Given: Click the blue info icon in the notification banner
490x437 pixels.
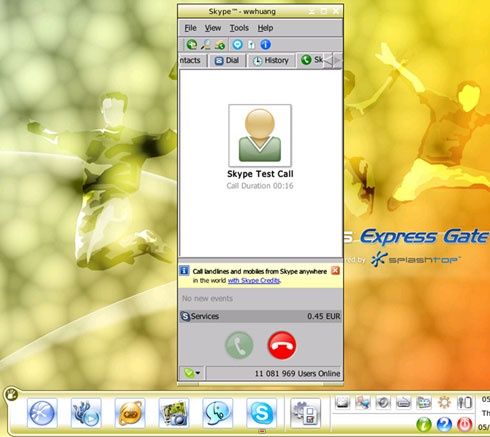Looking at the screenshot, I should (x=184, y=271).
